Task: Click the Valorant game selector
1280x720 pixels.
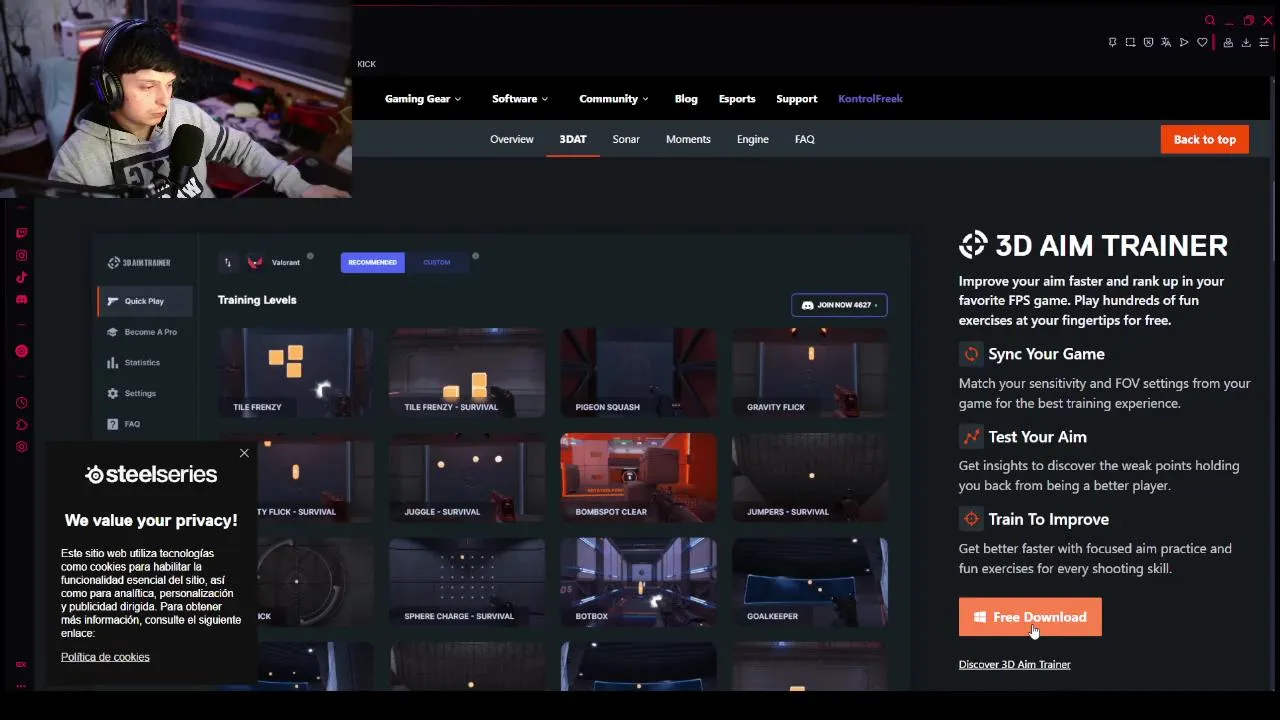Action: [x=274, y=262]
